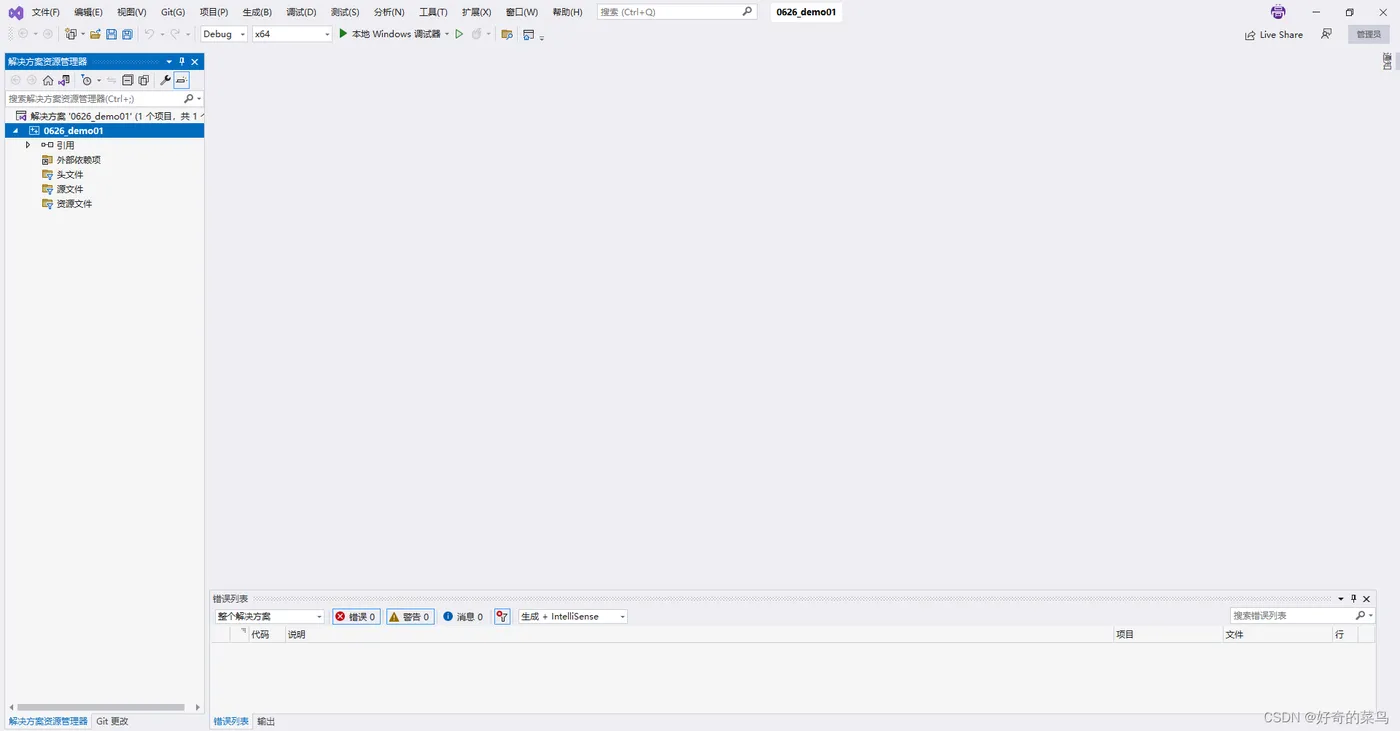Toggle the 警告 0 warnings filter
Viewport: 1400px width, 731px height.
tap(410, 617)
